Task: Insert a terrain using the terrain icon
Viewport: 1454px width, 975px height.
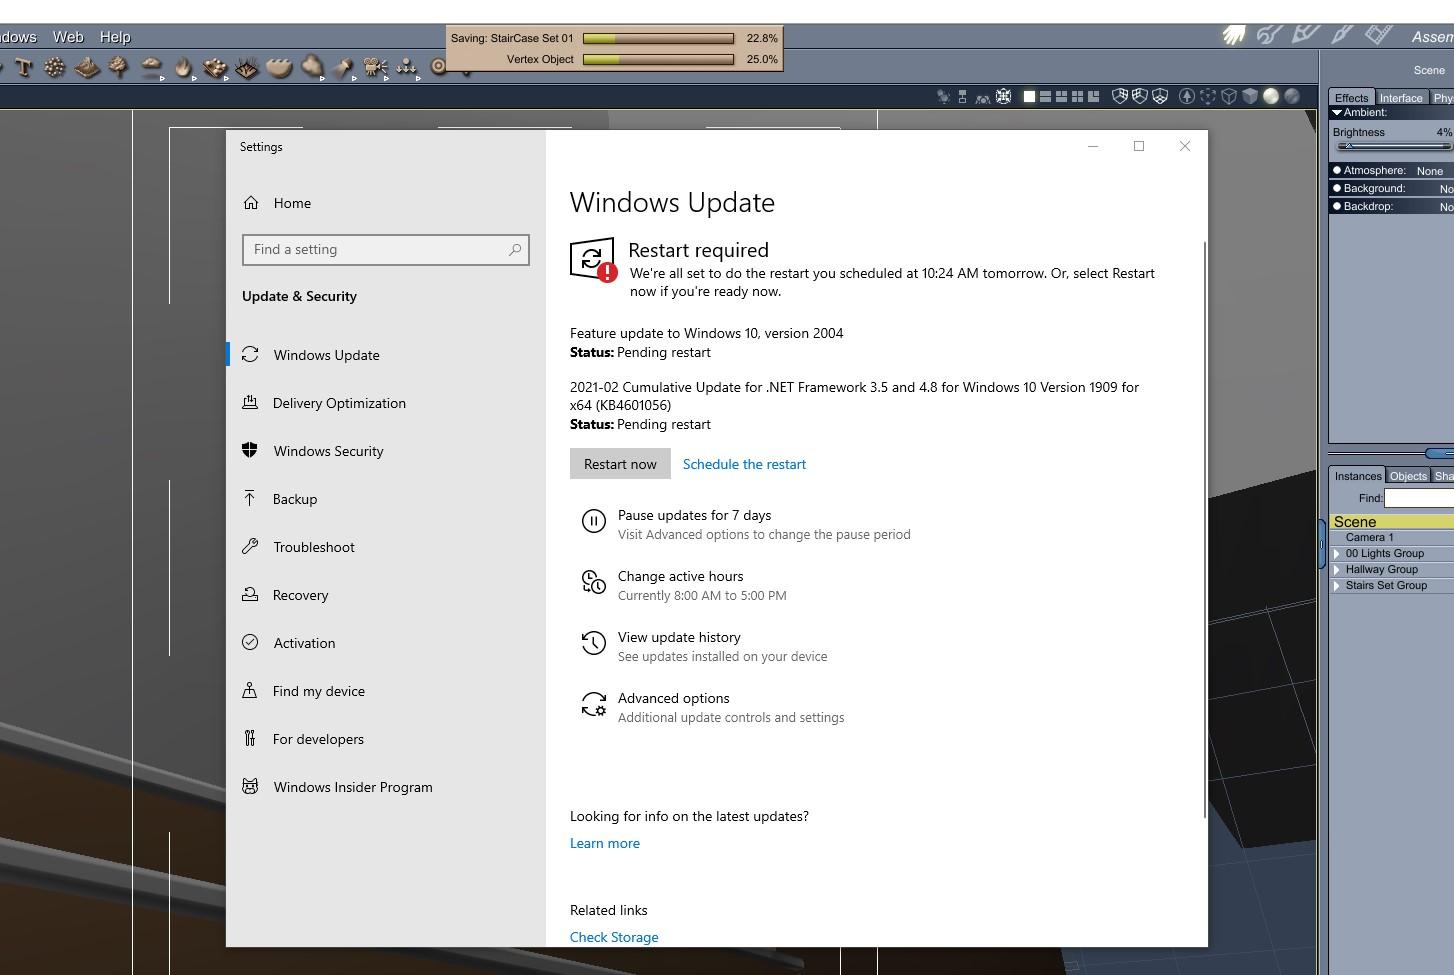Action: [87, 68]
